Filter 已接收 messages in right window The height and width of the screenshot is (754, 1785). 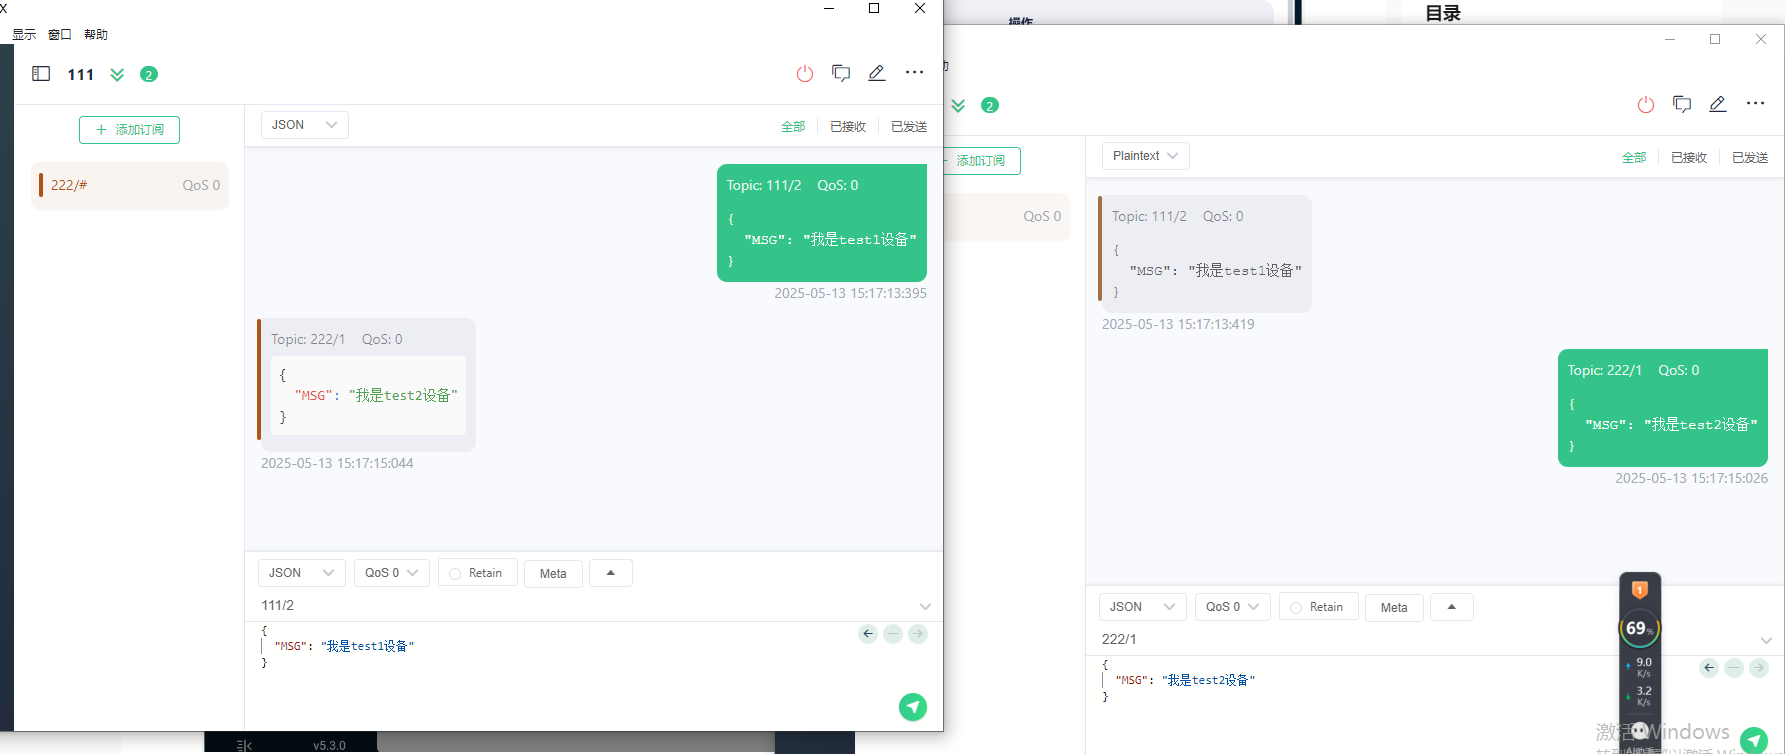(1689, 158)
